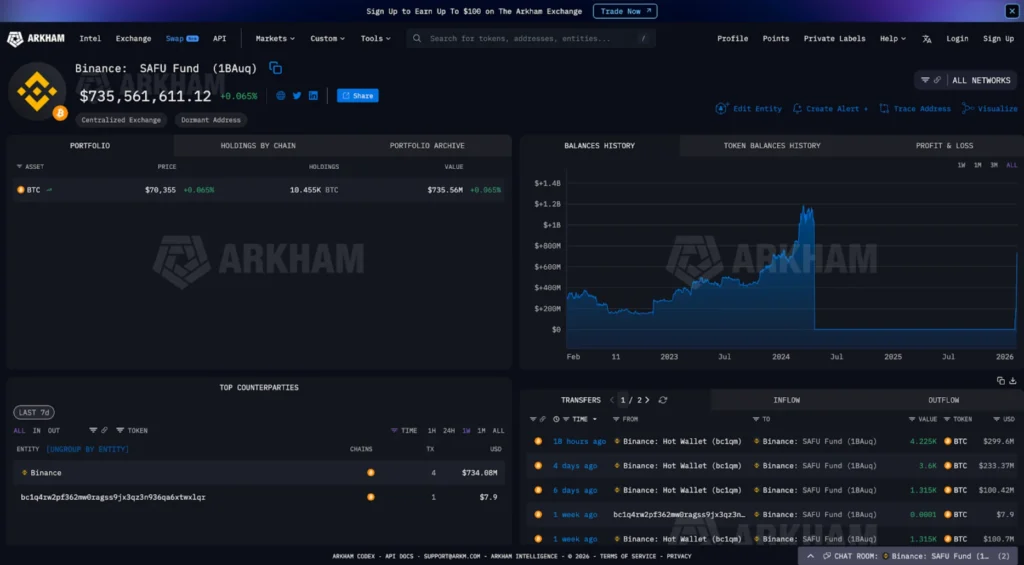Click the token search field
This screenshot has width=1024, height=565.
530,39
